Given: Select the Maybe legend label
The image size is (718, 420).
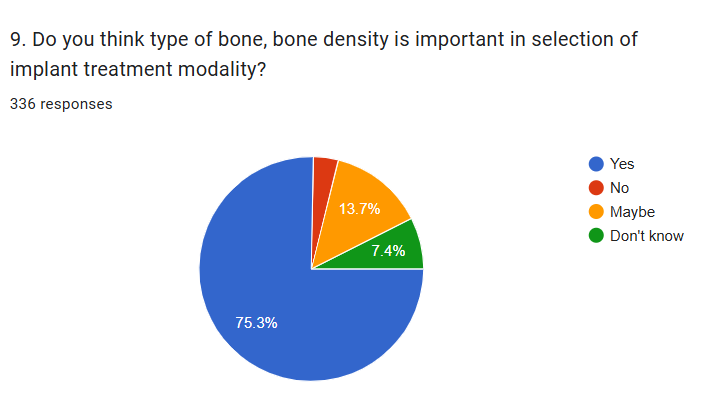Looking at the screenshot, I should pyautogui.click(x=631, y=212).
